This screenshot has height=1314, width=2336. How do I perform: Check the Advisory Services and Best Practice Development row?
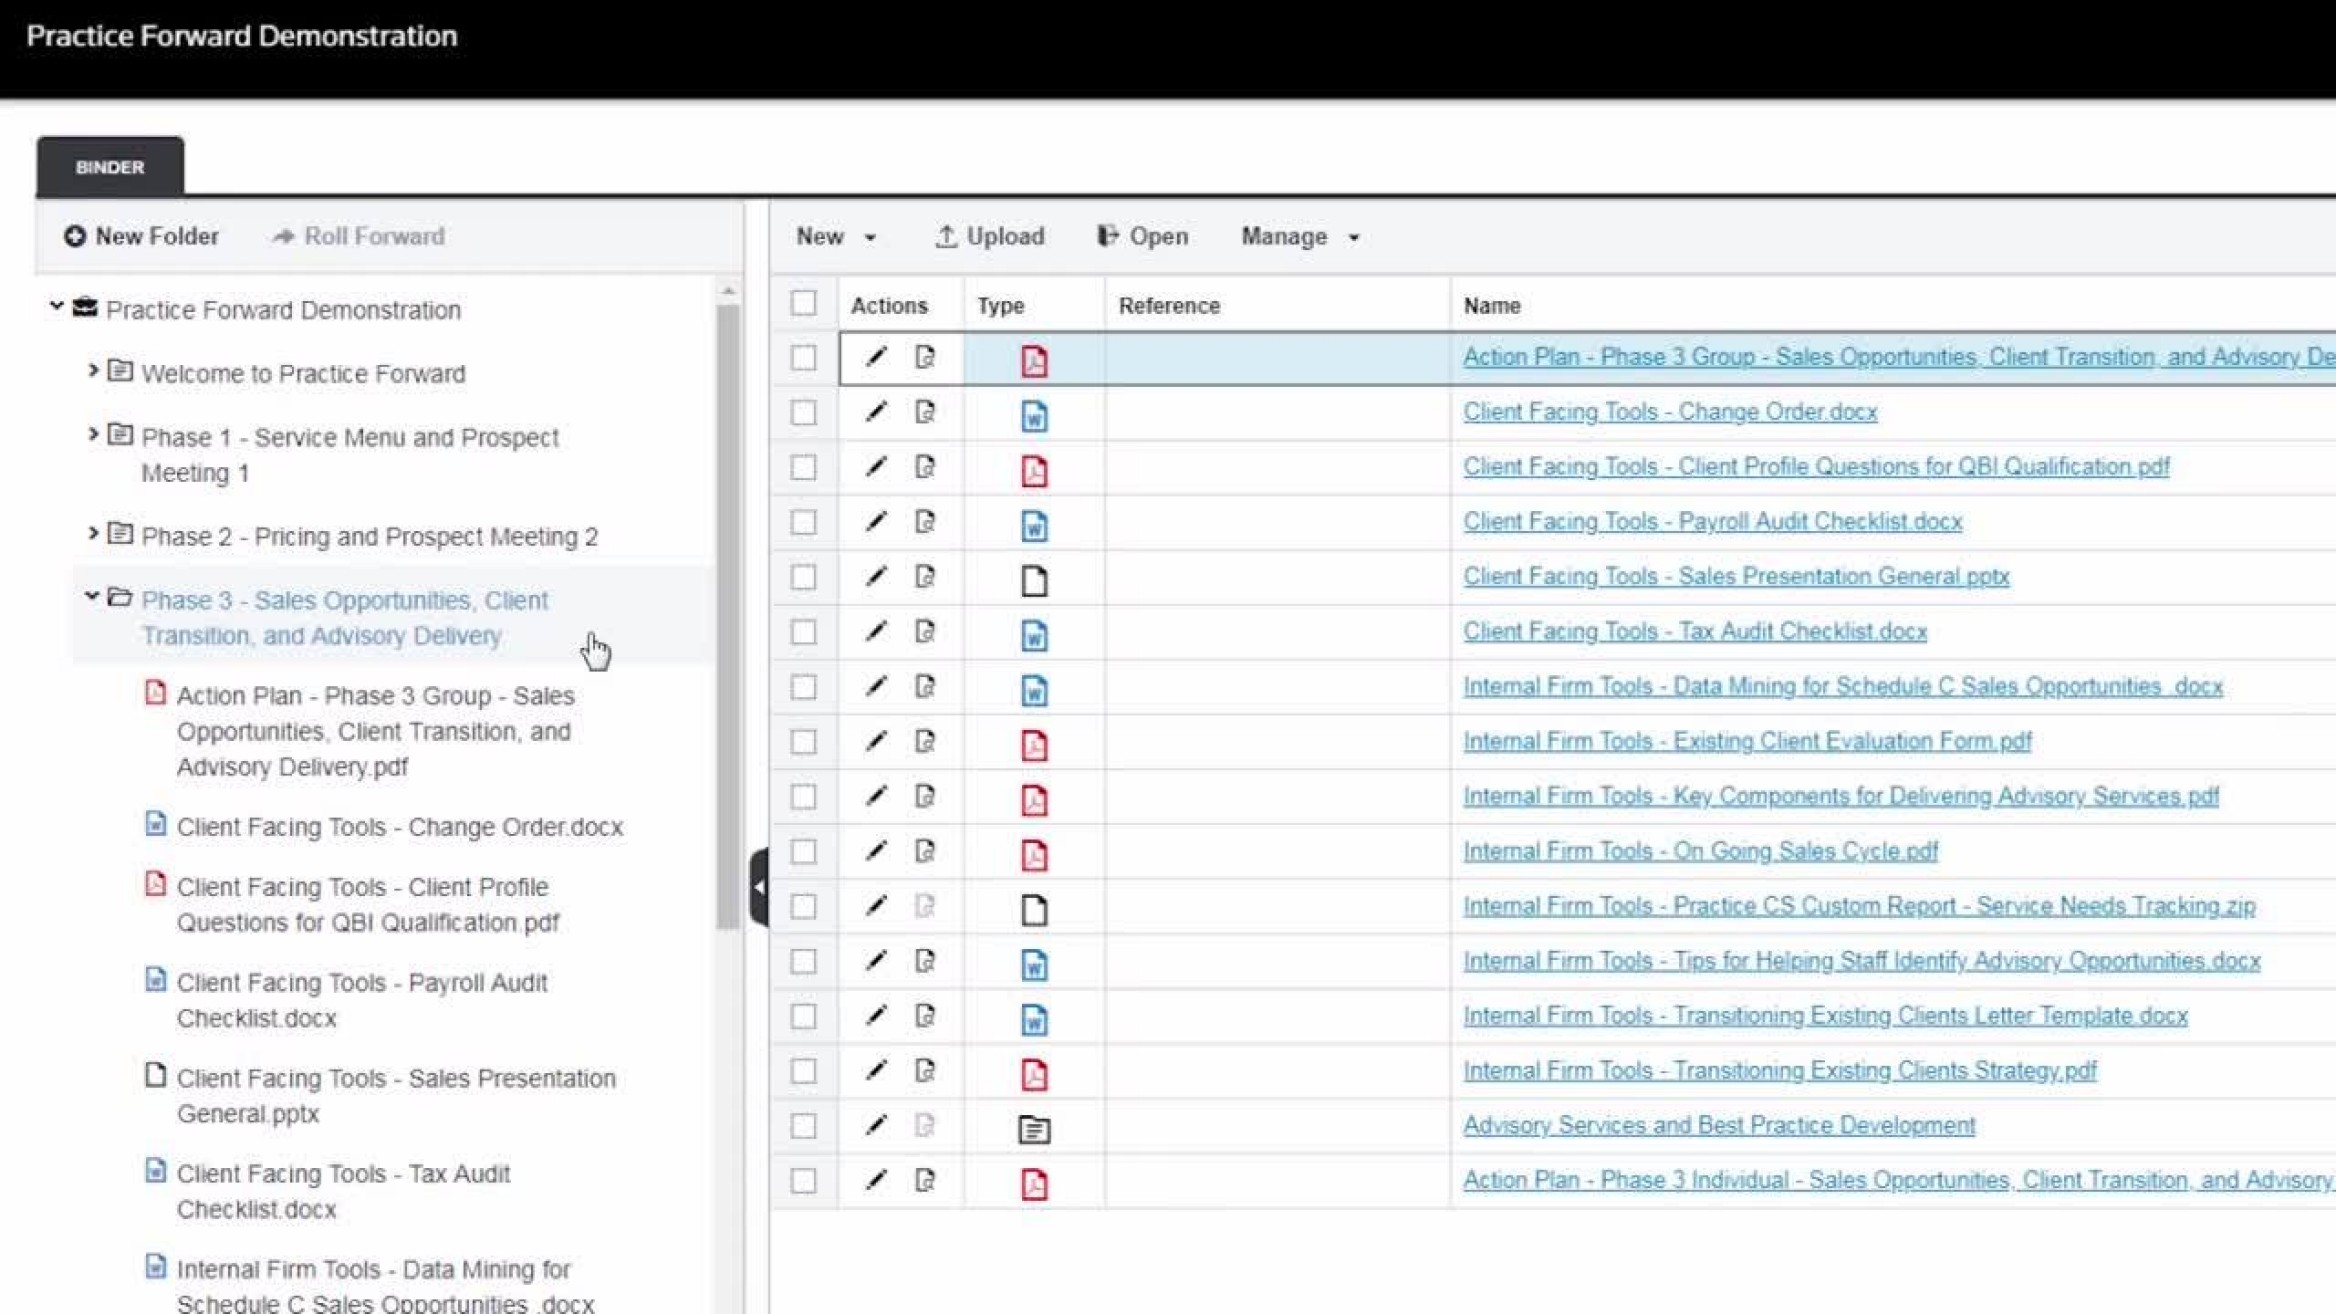804,1125
